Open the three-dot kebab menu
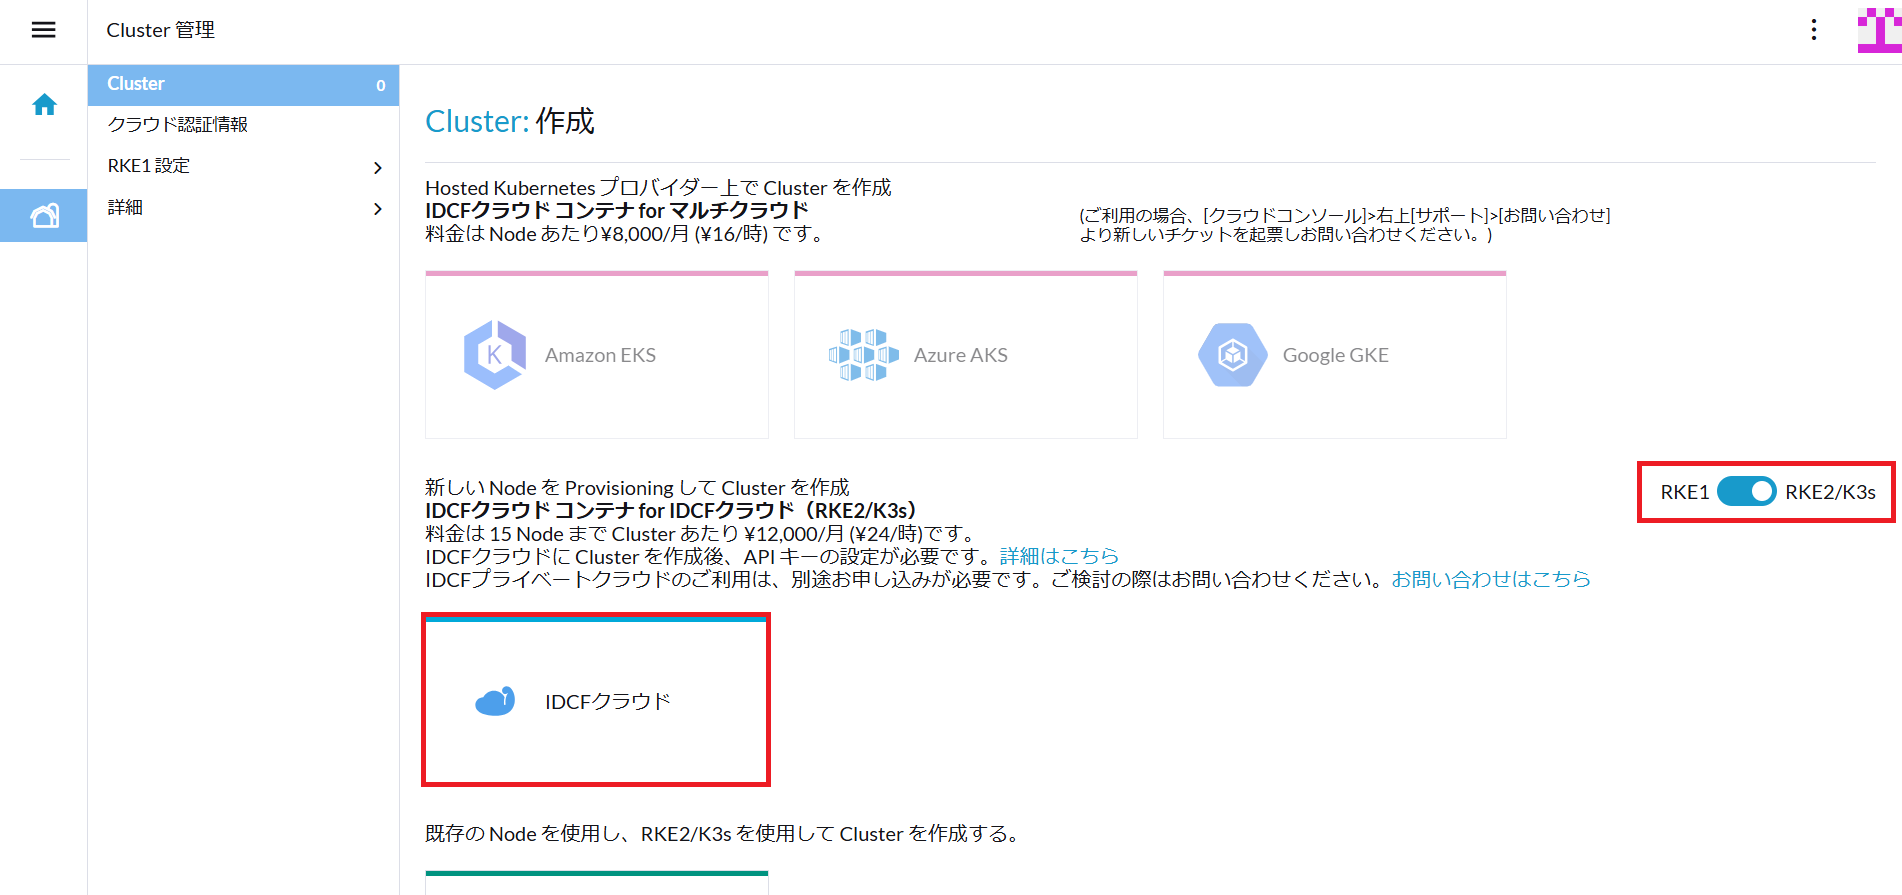Viewport: 1902px width, 895px height. (1813, 30)
